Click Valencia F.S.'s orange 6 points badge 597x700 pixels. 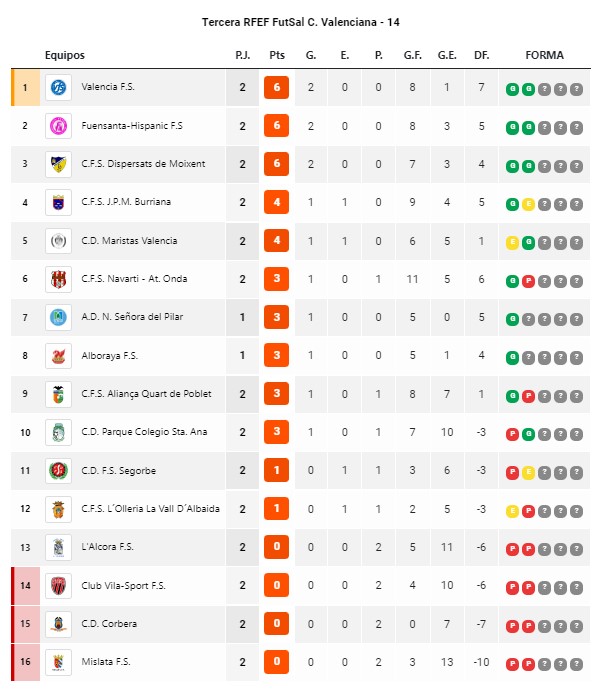[x=276, y=87]
